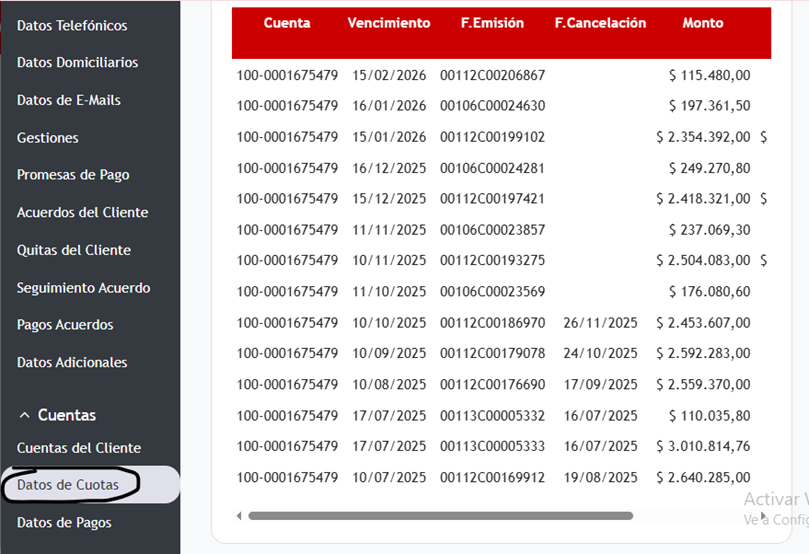The height and width of the screenshot is (554, 809).
Task: Go to Seguimiento Acuerdo
Action: (x=83, y=288)
